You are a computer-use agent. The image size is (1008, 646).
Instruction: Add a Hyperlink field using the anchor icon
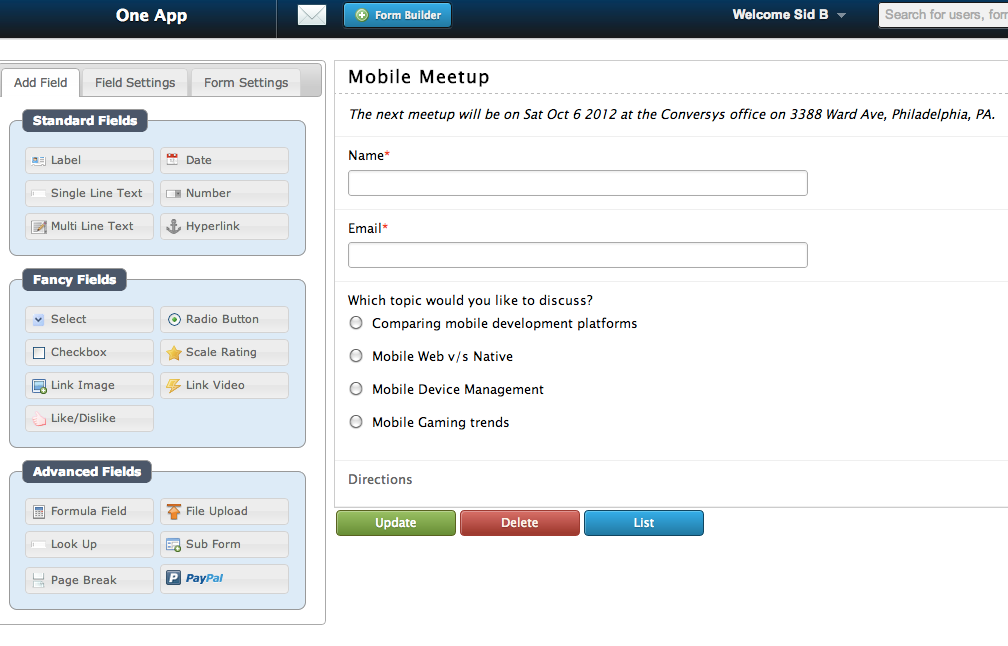[224, 226]
